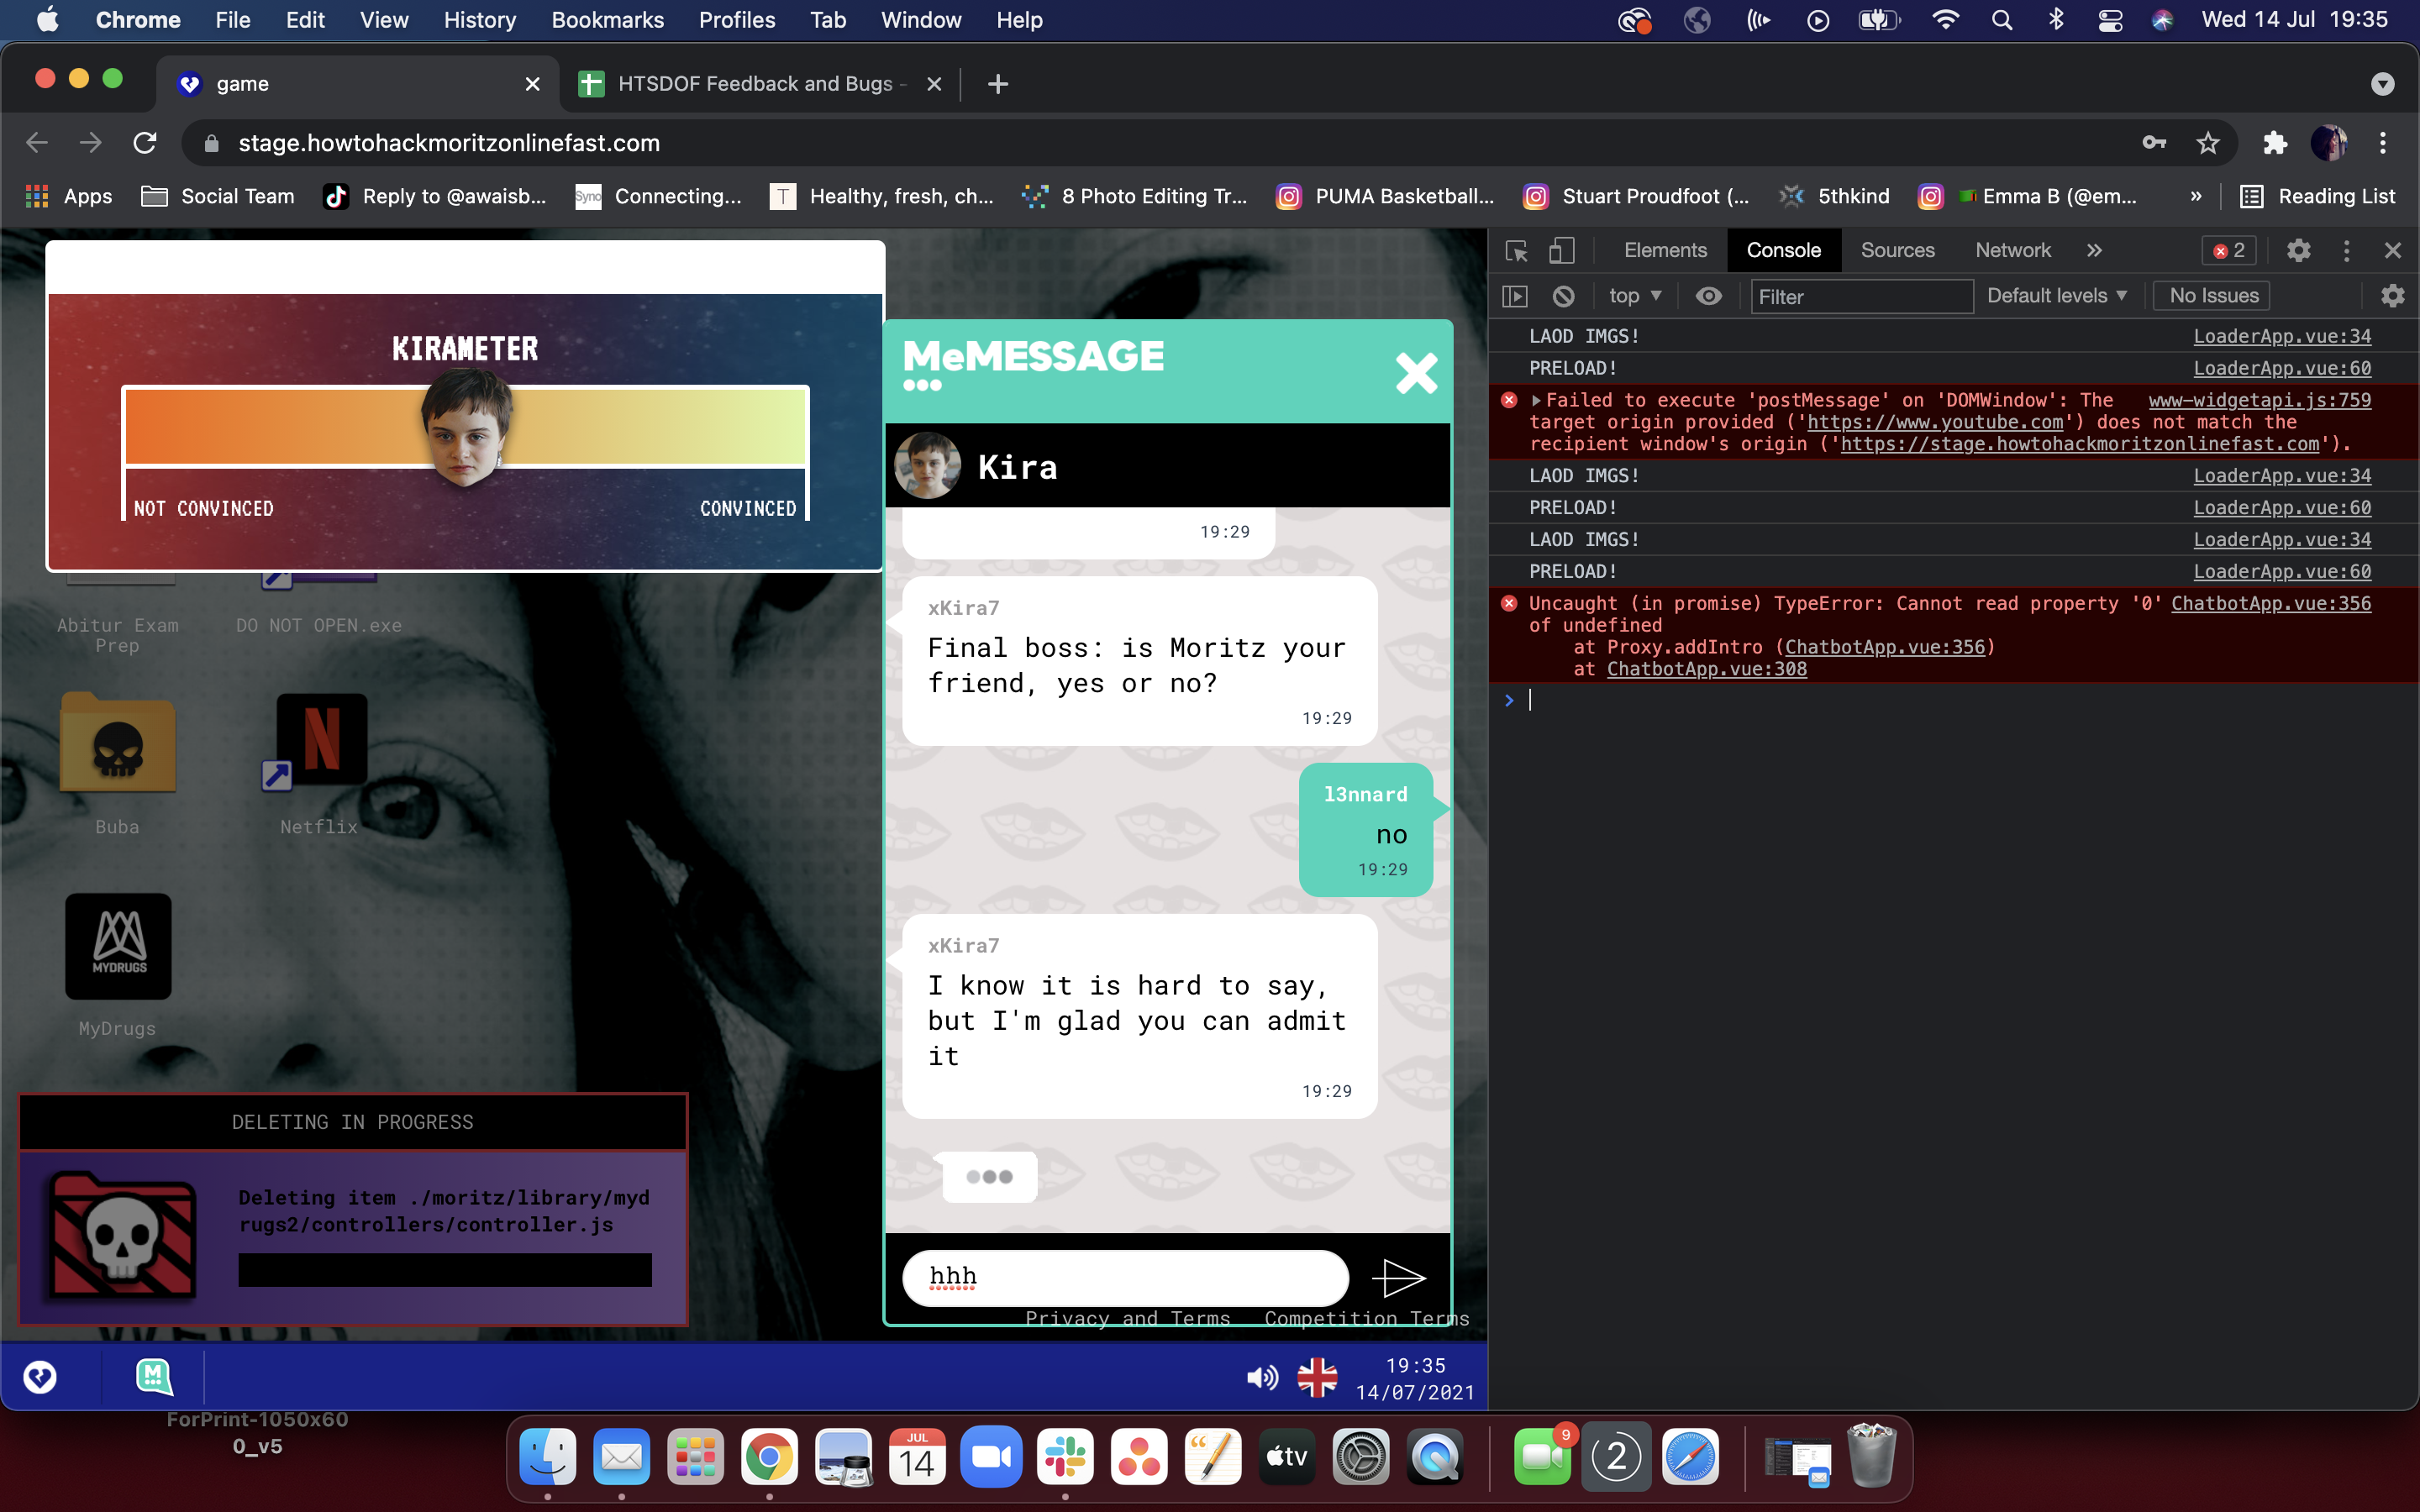Open the ChatbotApp.vue:356 source link
Image resolution: width=2420 pixels, height=1512 pixels.
(2270, 603)
